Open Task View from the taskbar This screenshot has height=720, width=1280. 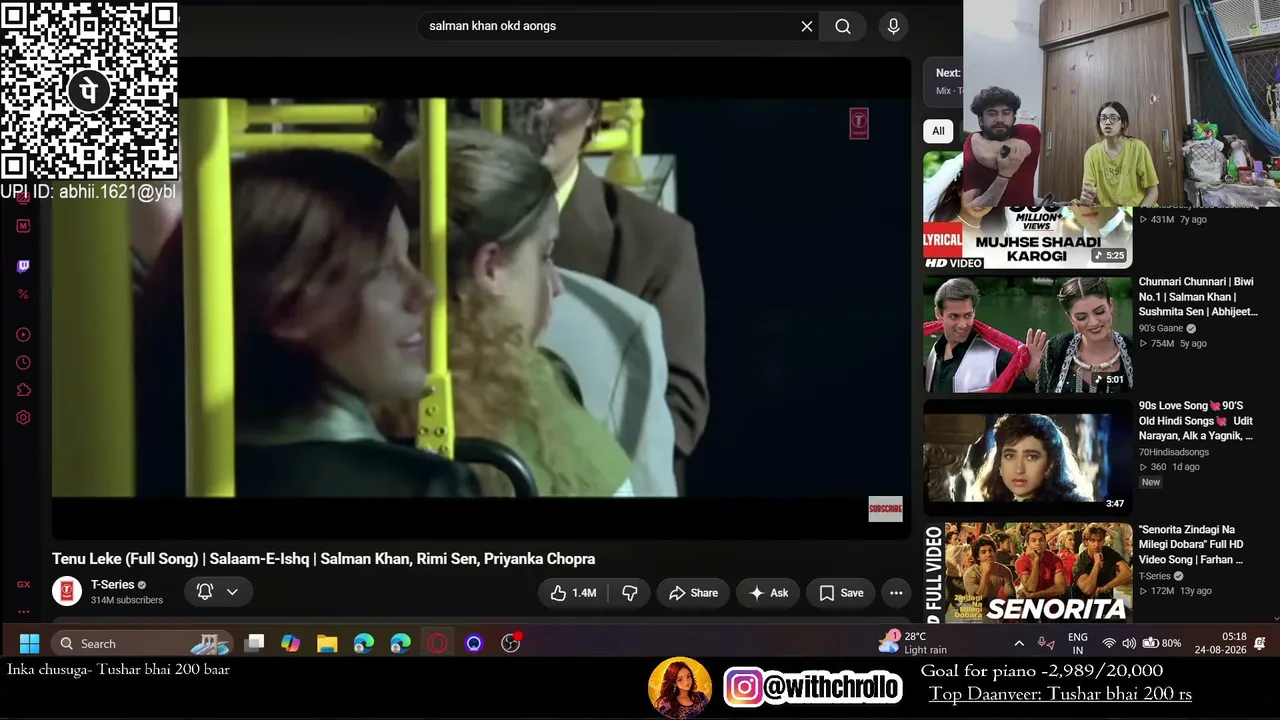tap(255, 643)
